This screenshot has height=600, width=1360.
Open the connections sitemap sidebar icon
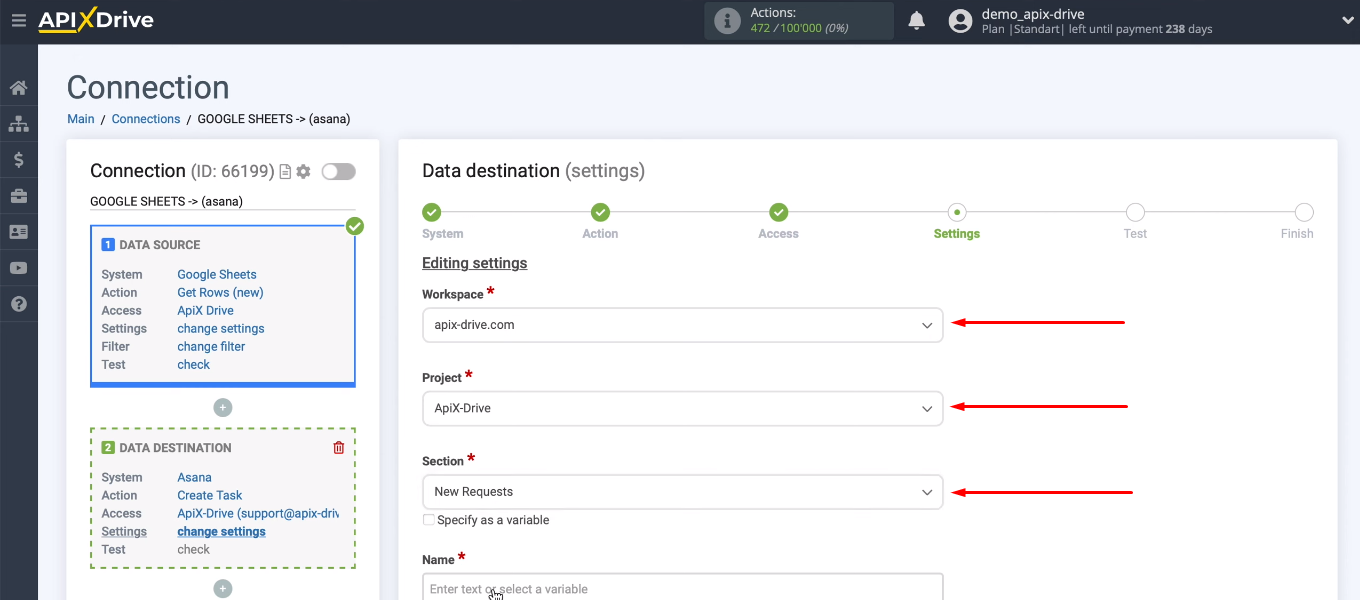pyautogui.click(x=18, y=124)
